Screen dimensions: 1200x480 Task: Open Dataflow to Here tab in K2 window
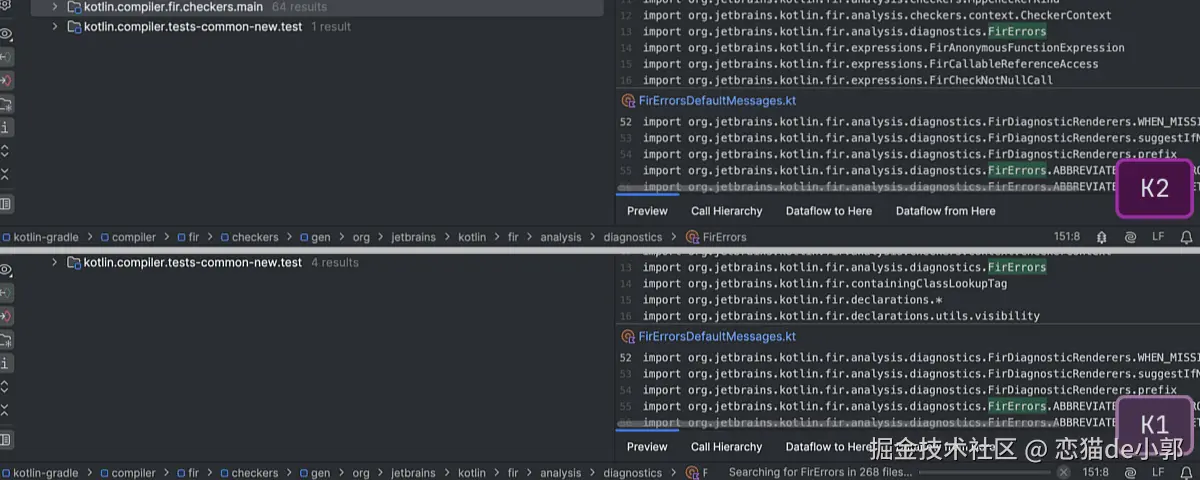(x=829, y=211)
